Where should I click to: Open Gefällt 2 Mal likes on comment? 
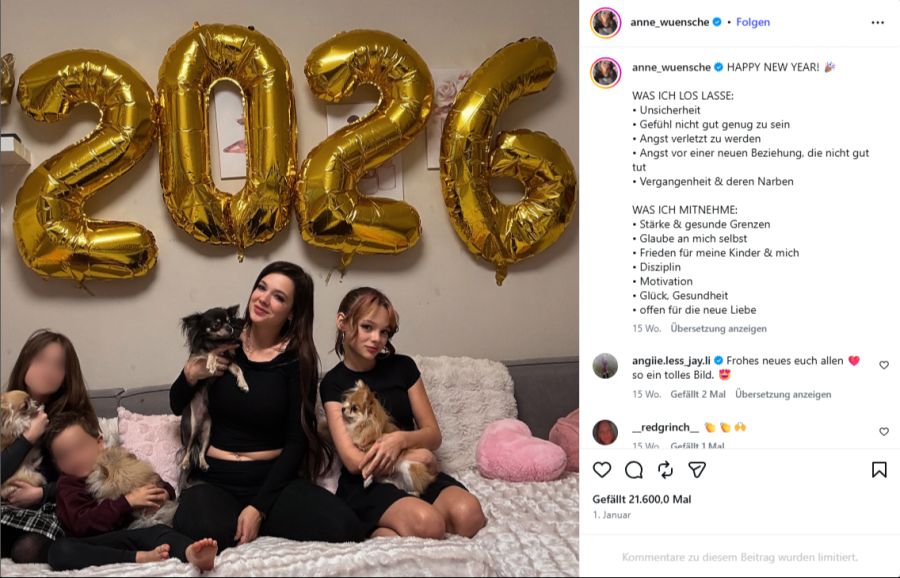click(698, 395)
